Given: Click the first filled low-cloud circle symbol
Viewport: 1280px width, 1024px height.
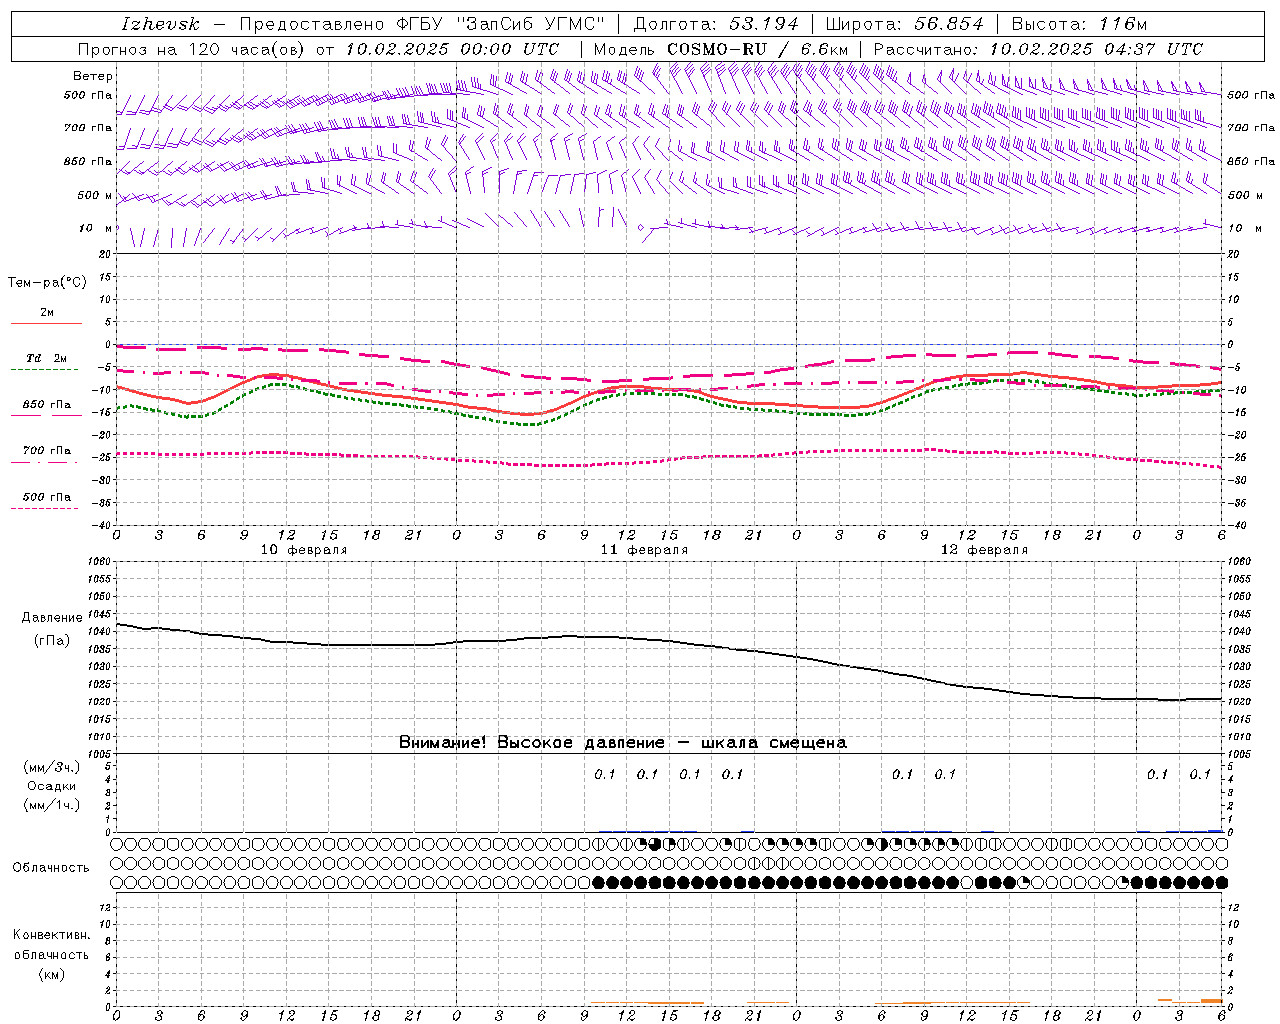Looking at the screenshot, I should [598, 882].
